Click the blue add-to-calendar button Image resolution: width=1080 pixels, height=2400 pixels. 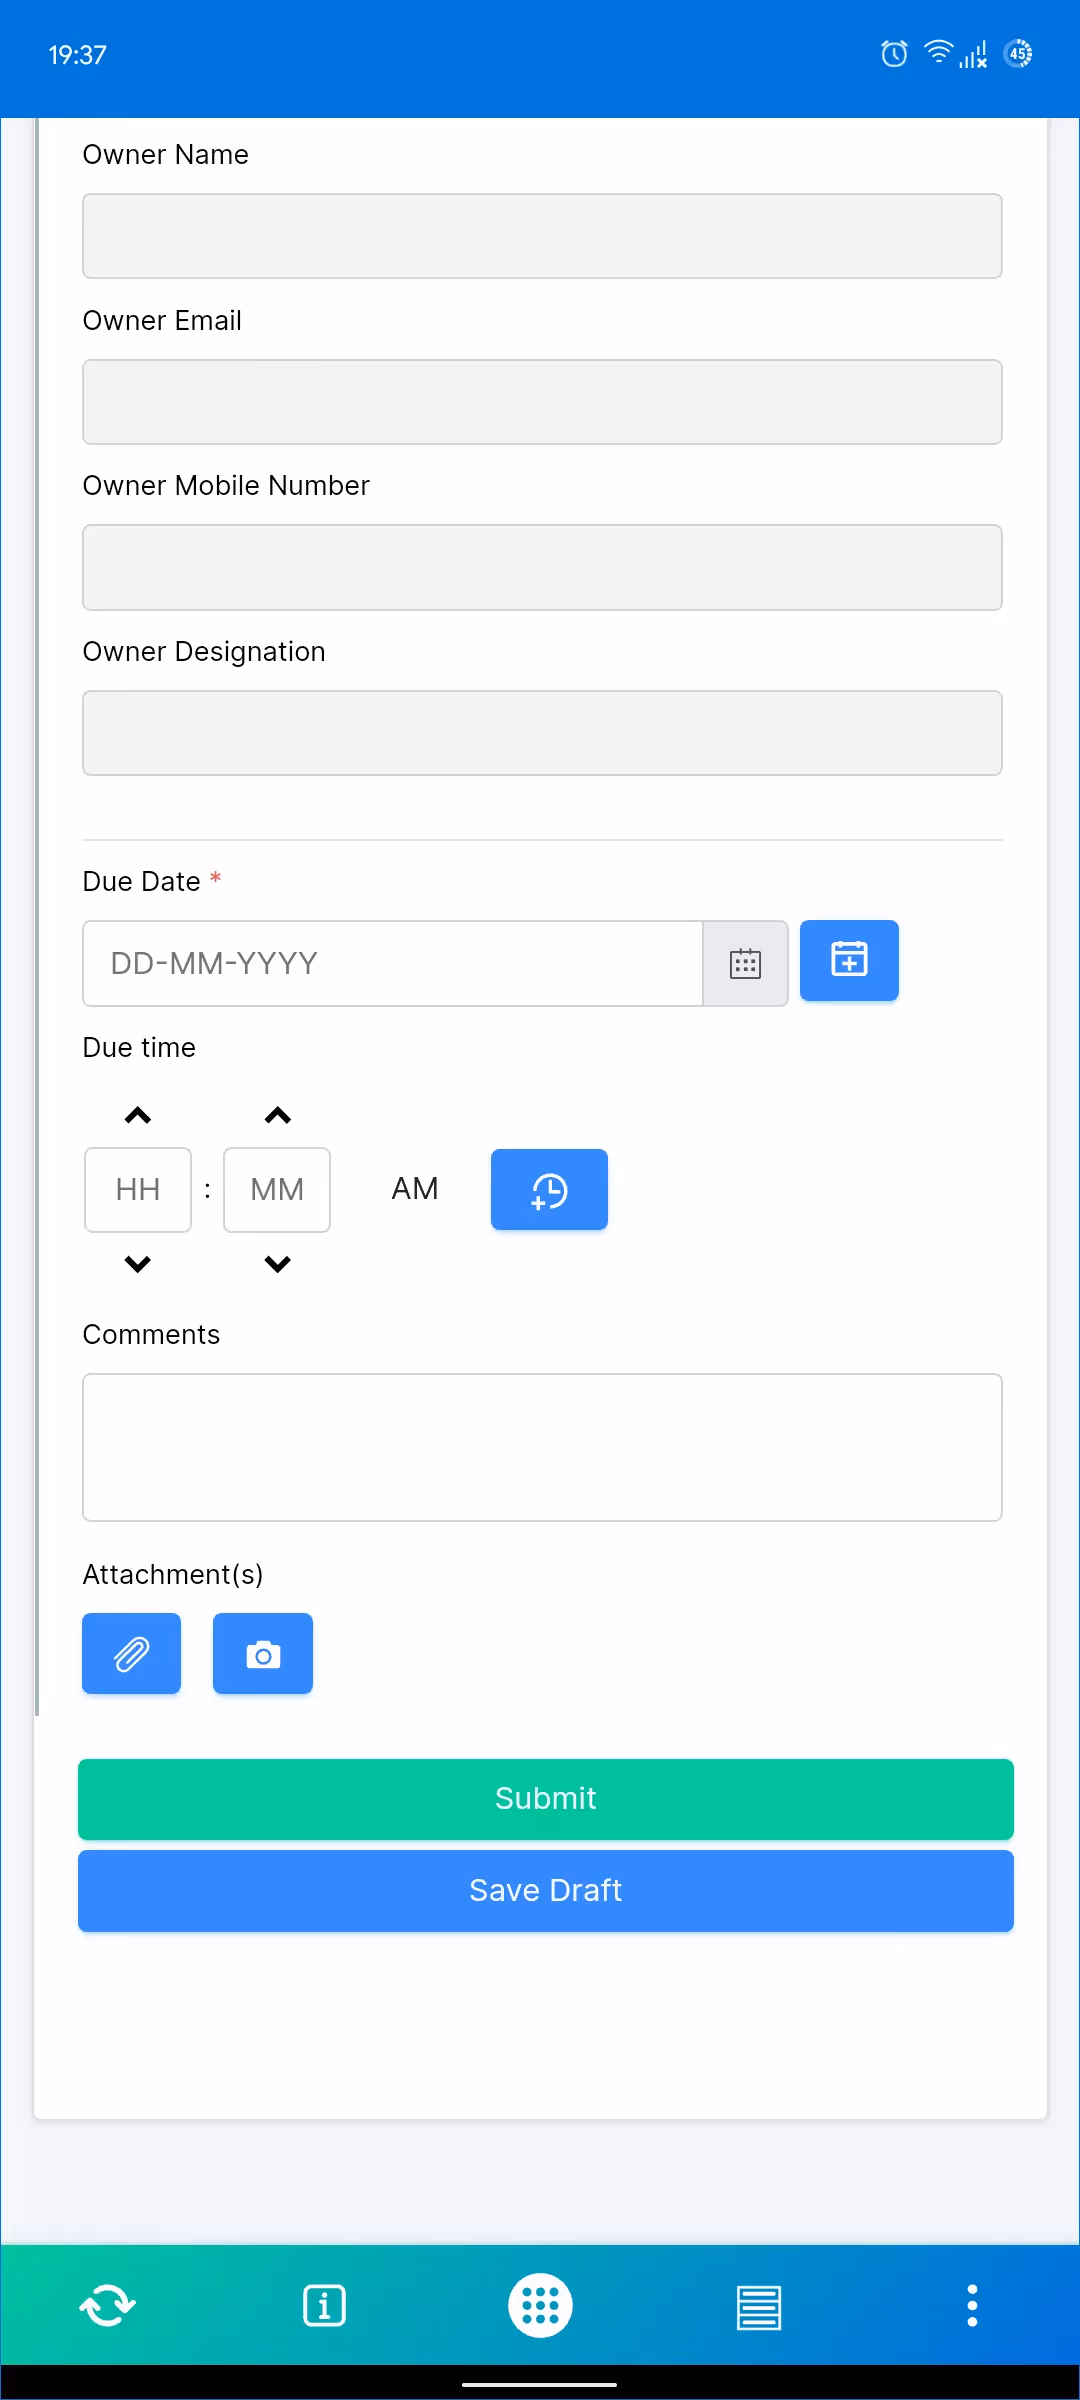click(x=849, y=960)
